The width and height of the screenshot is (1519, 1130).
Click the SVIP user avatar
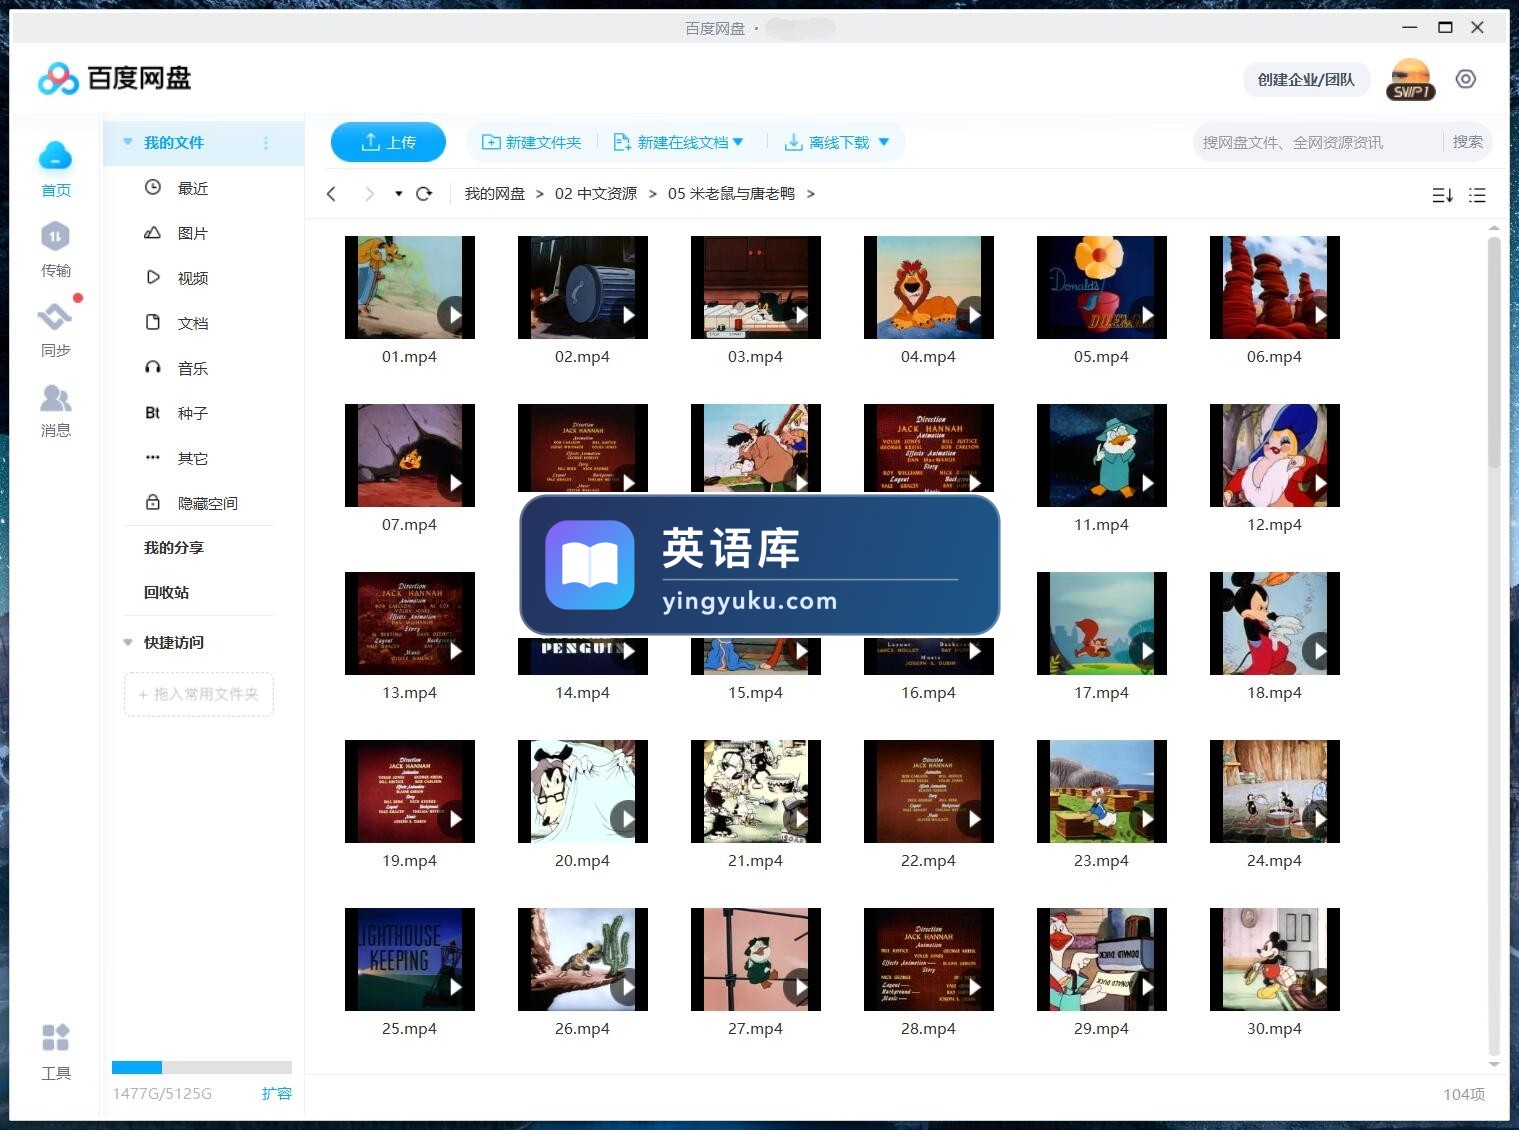1411,79
